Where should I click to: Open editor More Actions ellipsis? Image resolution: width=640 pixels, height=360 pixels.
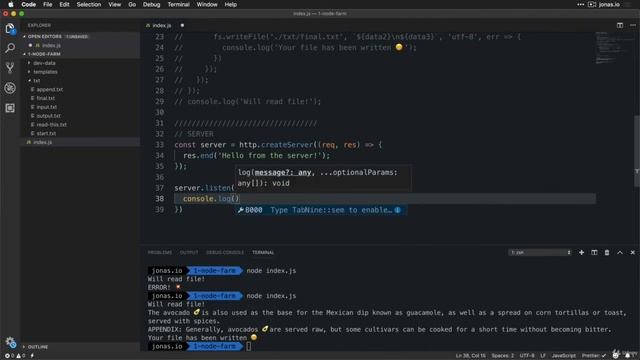(x=633, y=25)
